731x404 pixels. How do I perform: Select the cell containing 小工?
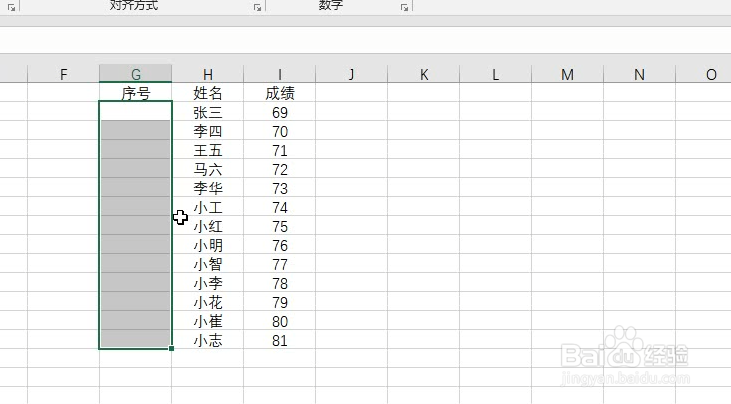(x=207, y=206)
